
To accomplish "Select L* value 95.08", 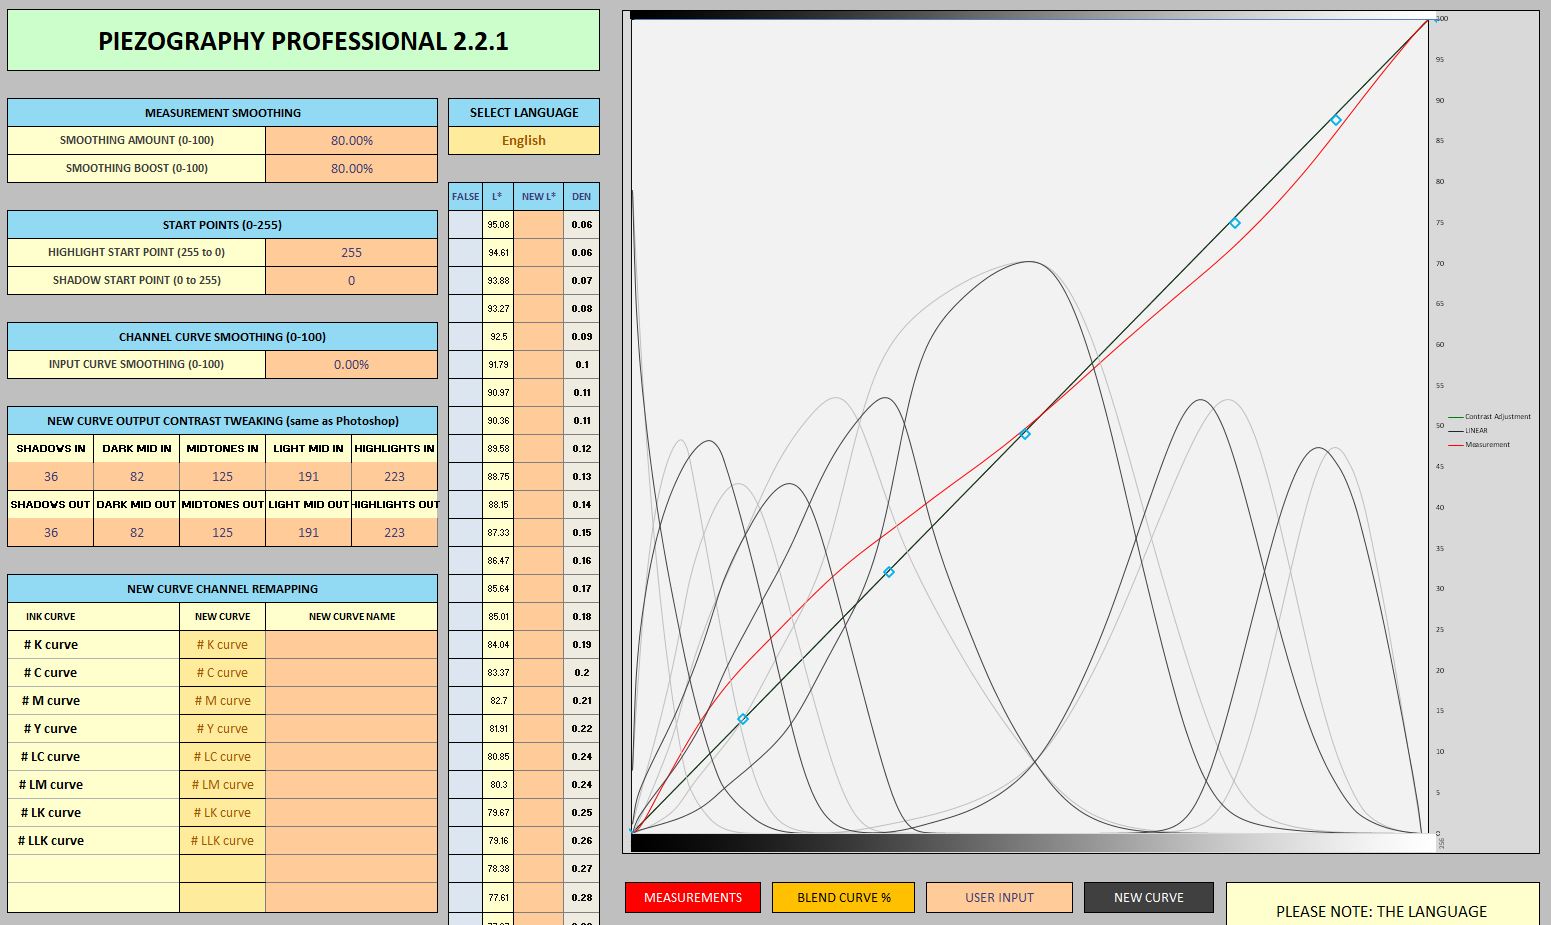I will pyautogui.click(x=498, y=225).
